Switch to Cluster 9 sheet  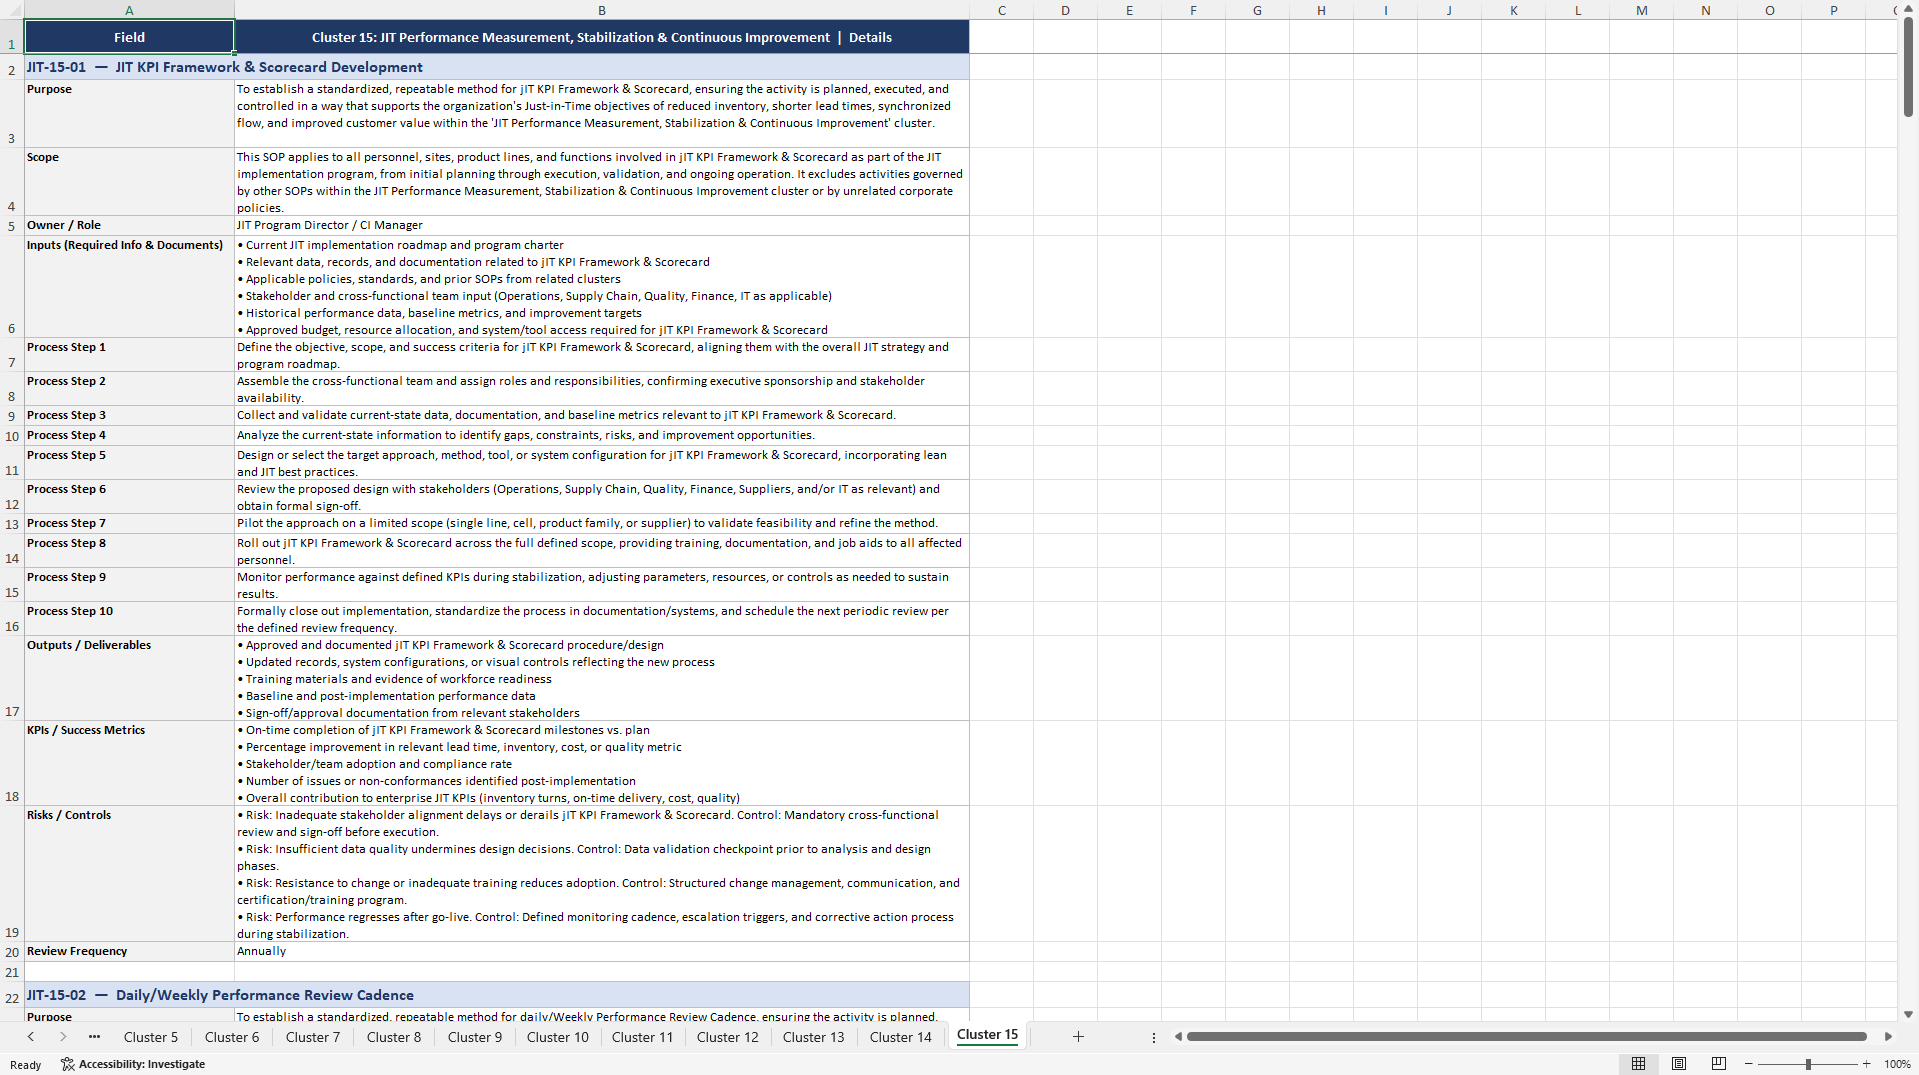tap(475, 1037)
